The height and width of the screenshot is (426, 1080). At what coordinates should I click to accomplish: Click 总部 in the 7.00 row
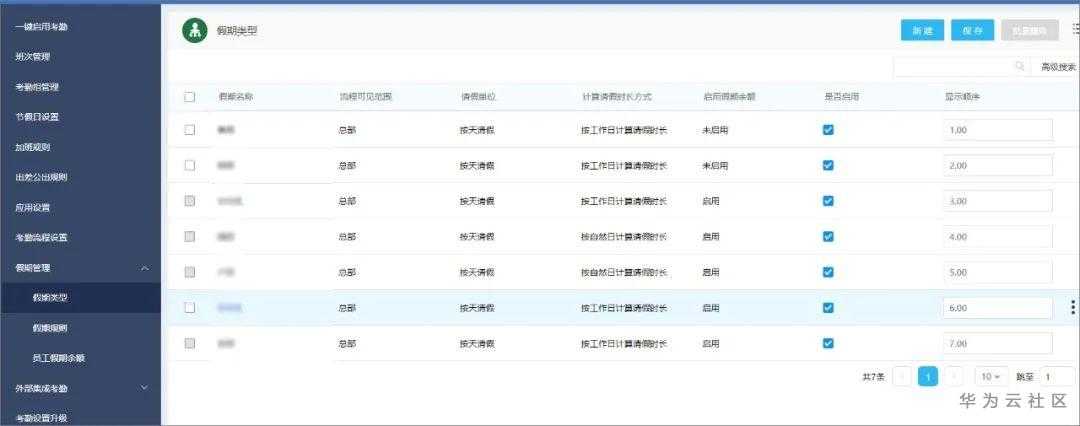[347, 343]
